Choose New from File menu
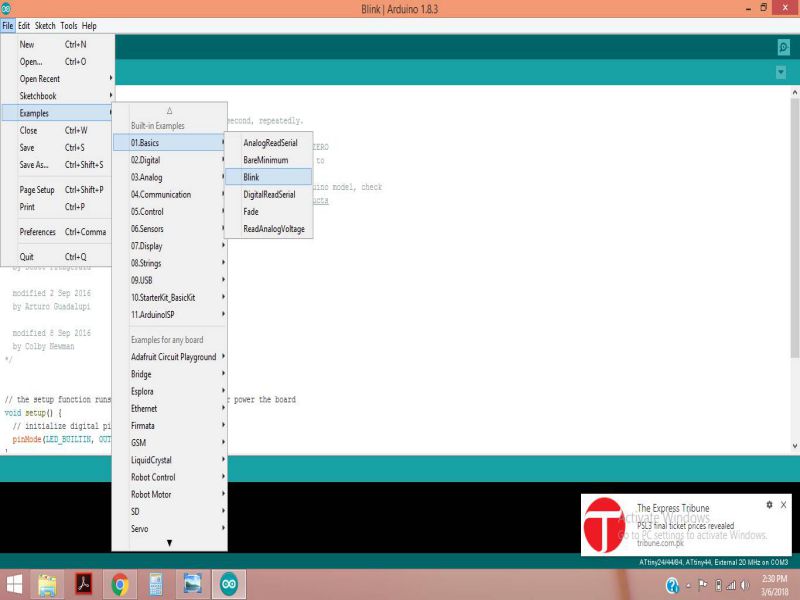The height and width of the screenshot is (600, 800). [x=58, y=44]
